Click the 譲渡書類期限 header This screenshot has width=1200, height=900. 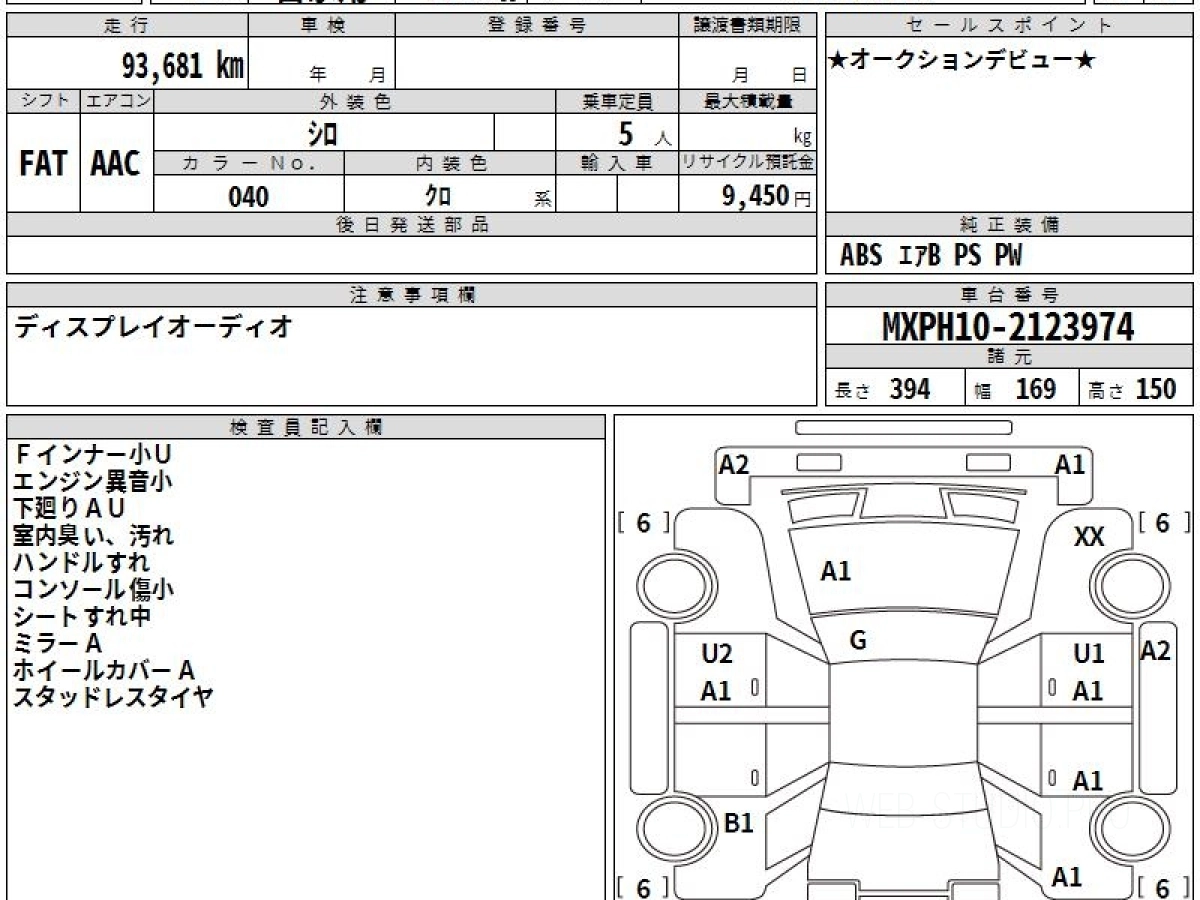[x=747, y=26]
